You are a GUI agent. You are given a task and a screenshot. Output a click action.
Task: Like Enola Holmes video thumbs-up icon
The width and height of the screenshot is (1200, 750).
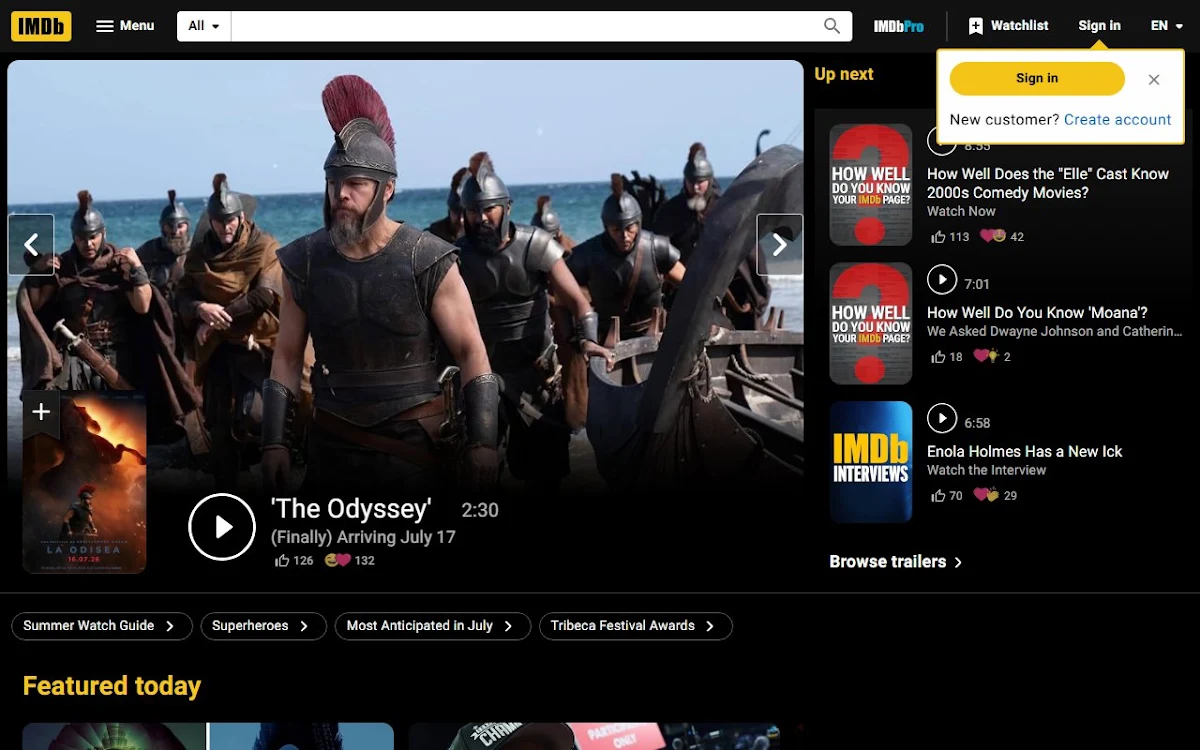point(938,496)
